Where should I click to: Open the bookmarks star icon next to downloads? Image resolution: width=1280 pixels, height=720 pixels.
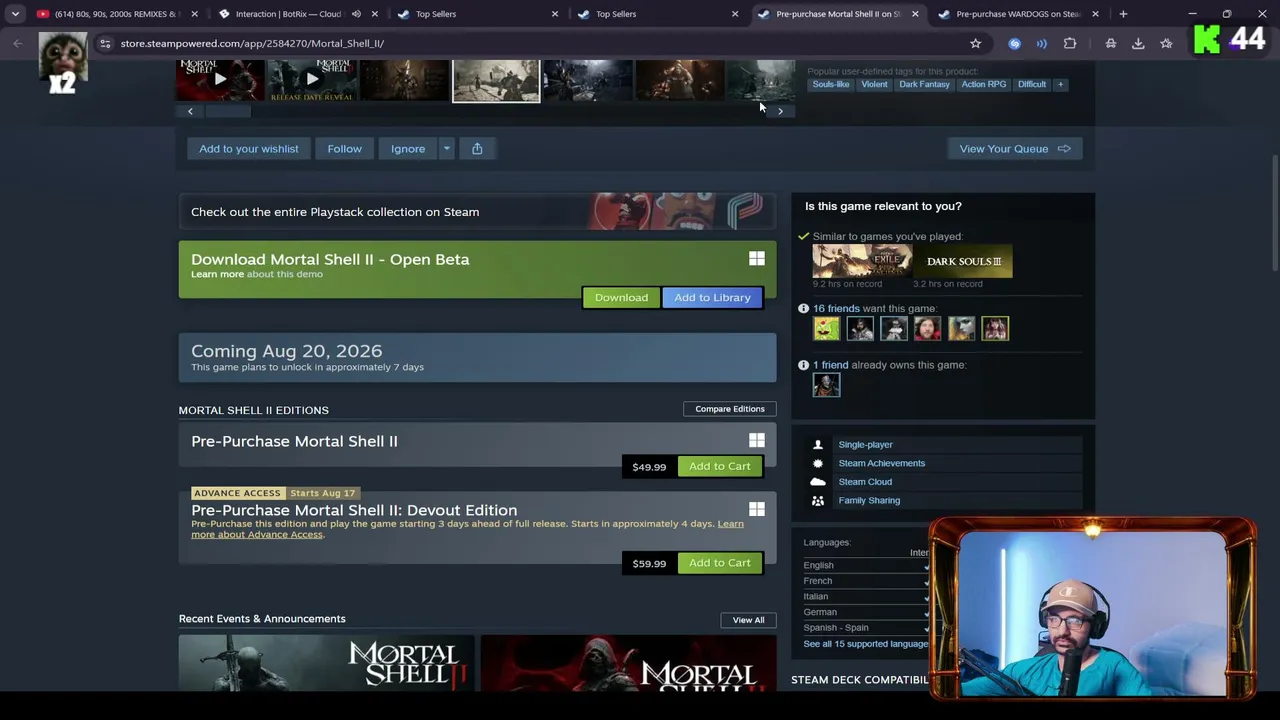[1166, 43]
